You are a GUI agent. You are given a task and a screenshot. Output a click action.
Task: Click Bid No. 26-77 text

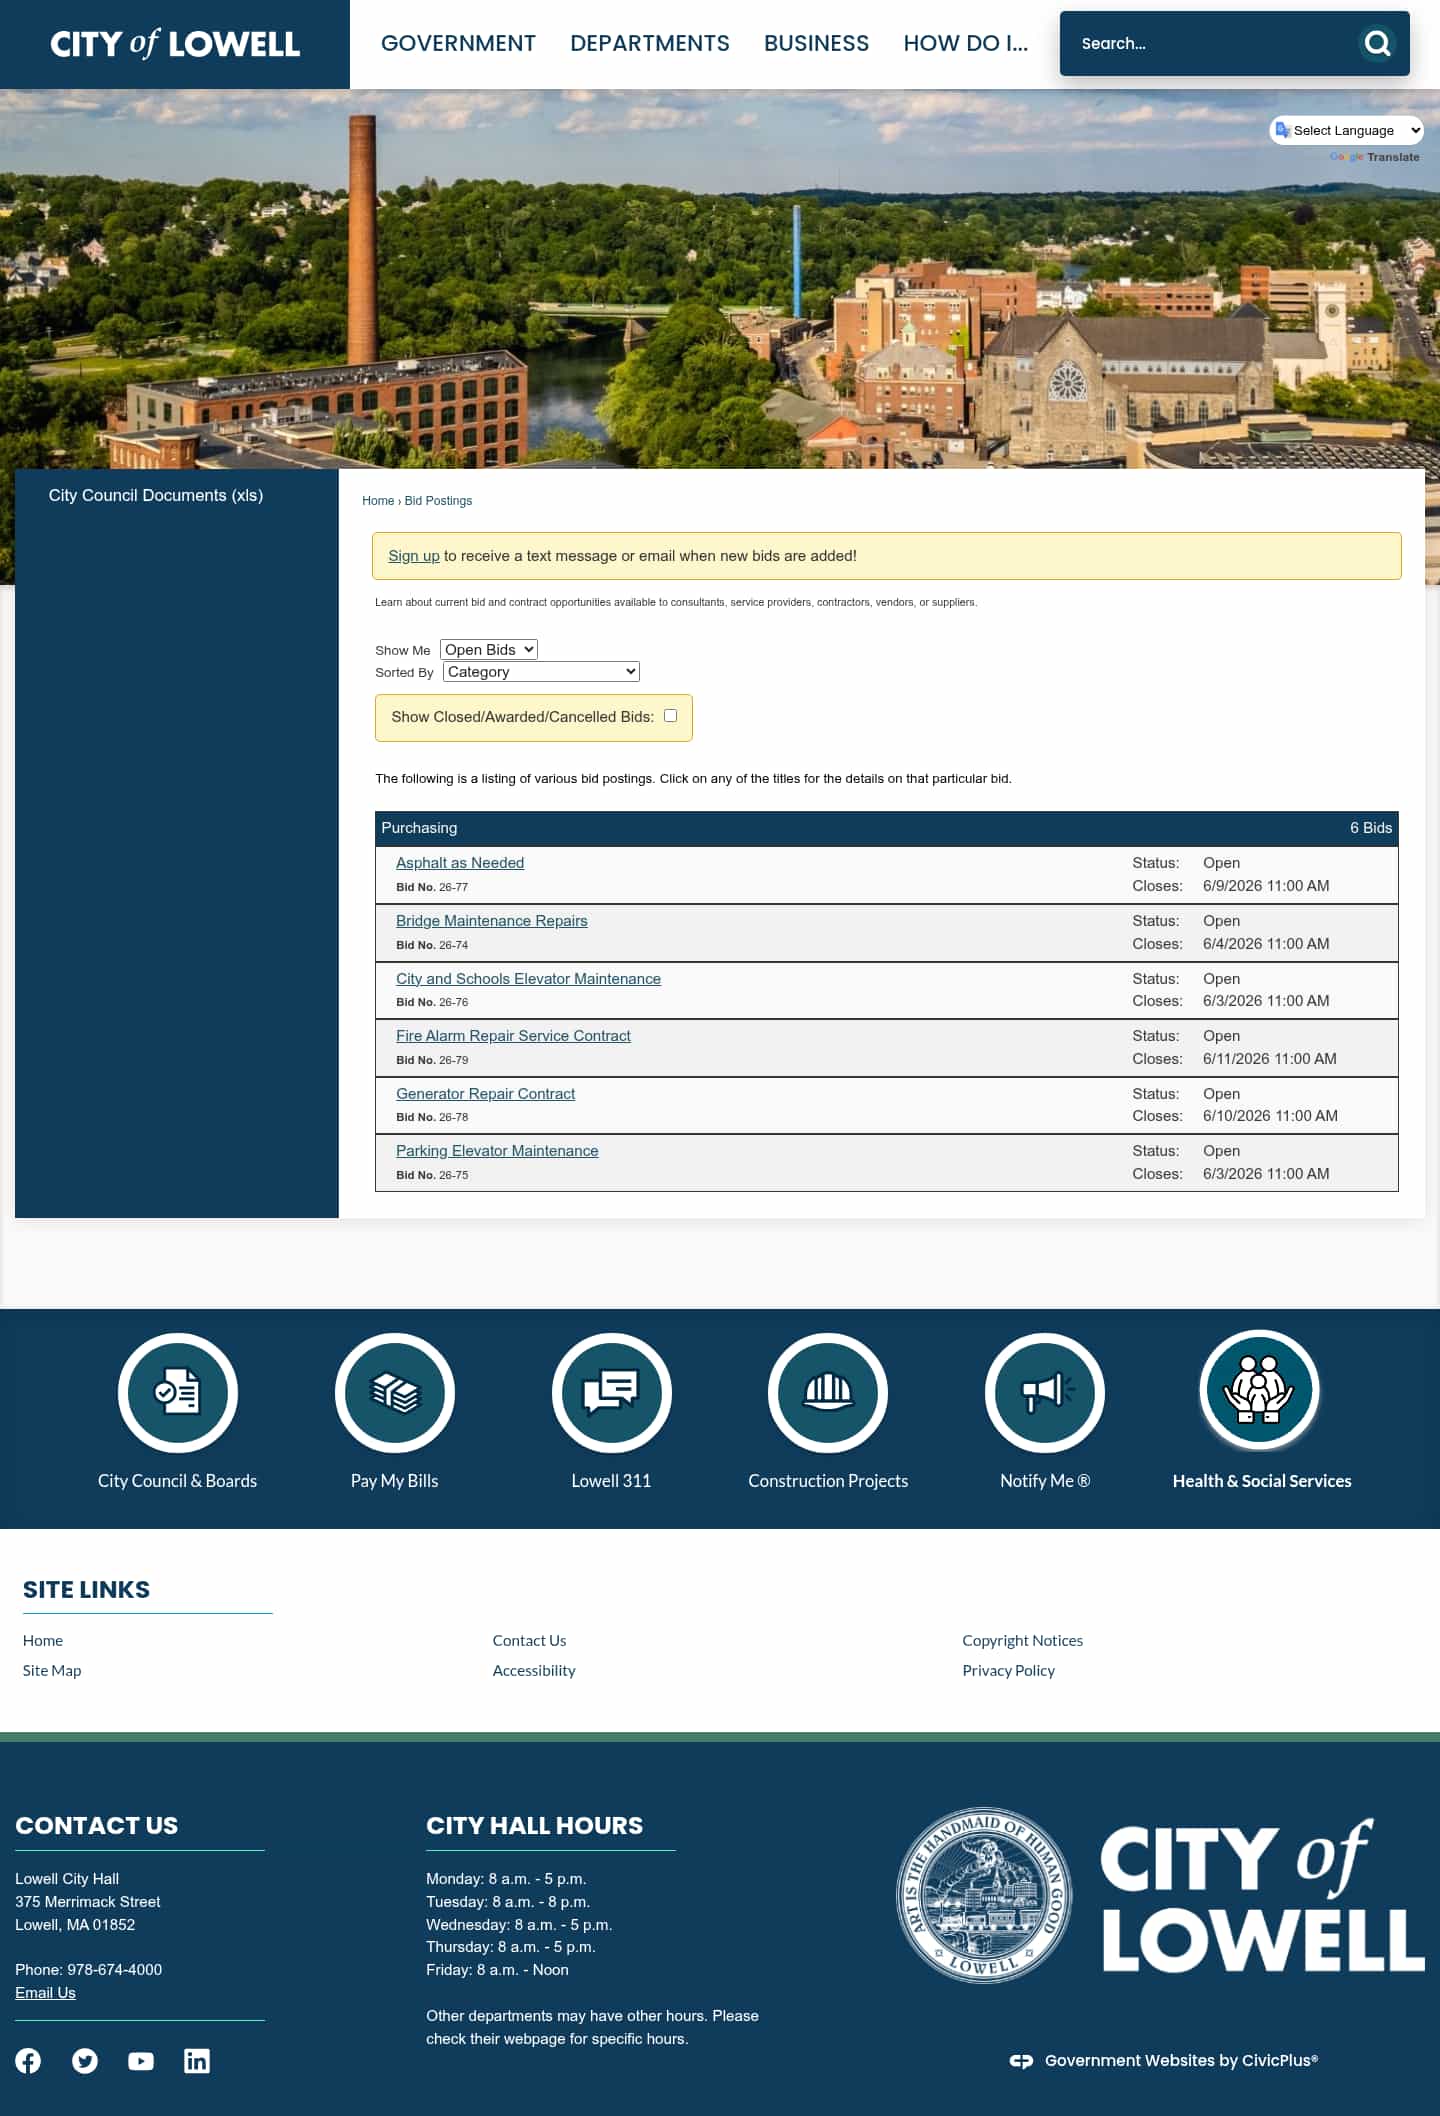pyautogui.click(x=432, y=887)
